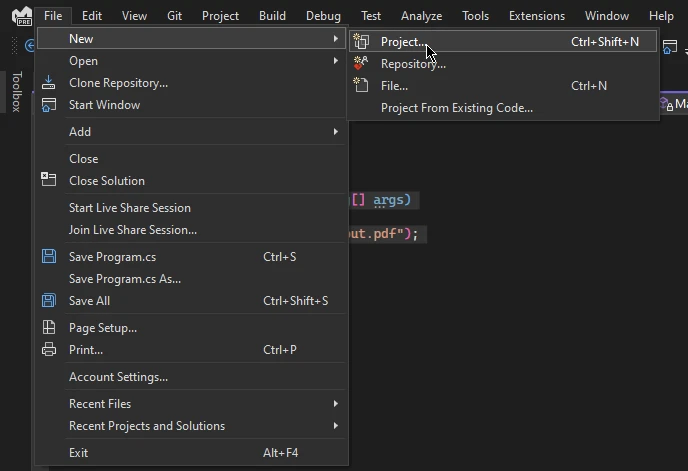Click the New Project icon in submenu

click(362, 42)
